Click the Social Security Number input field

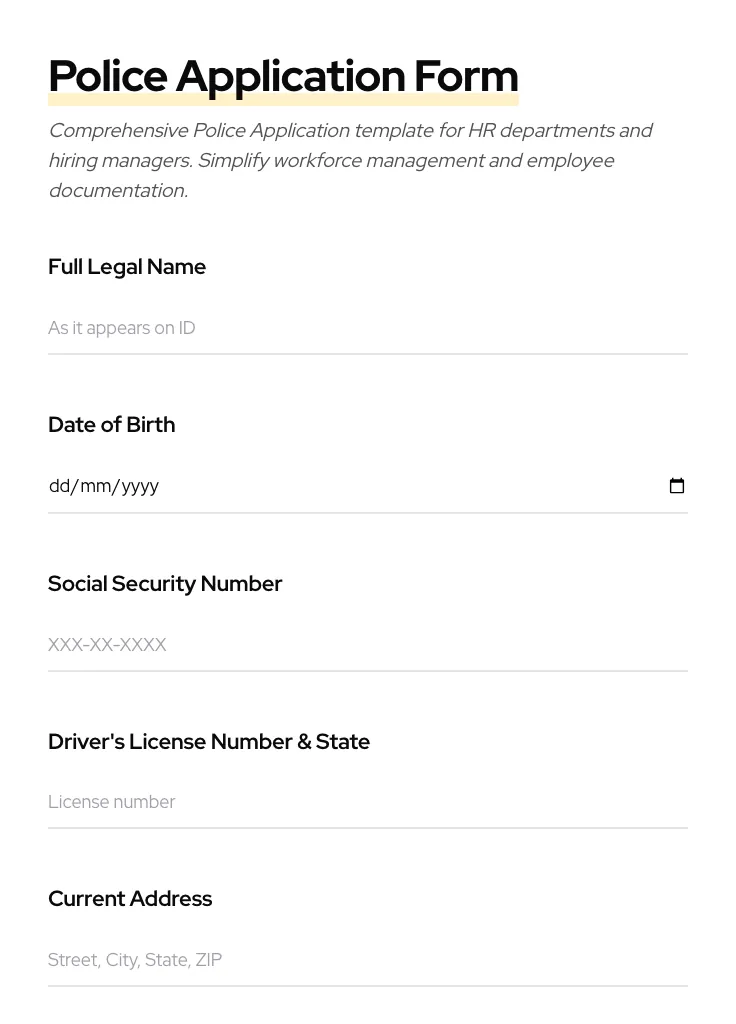368,645
